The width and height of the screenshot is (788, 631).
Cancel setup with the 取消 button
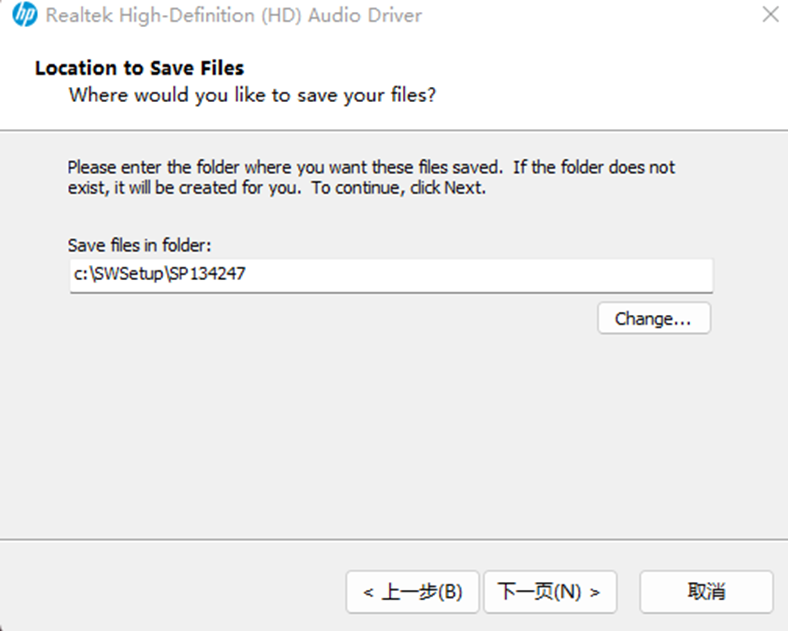[706, 591]
